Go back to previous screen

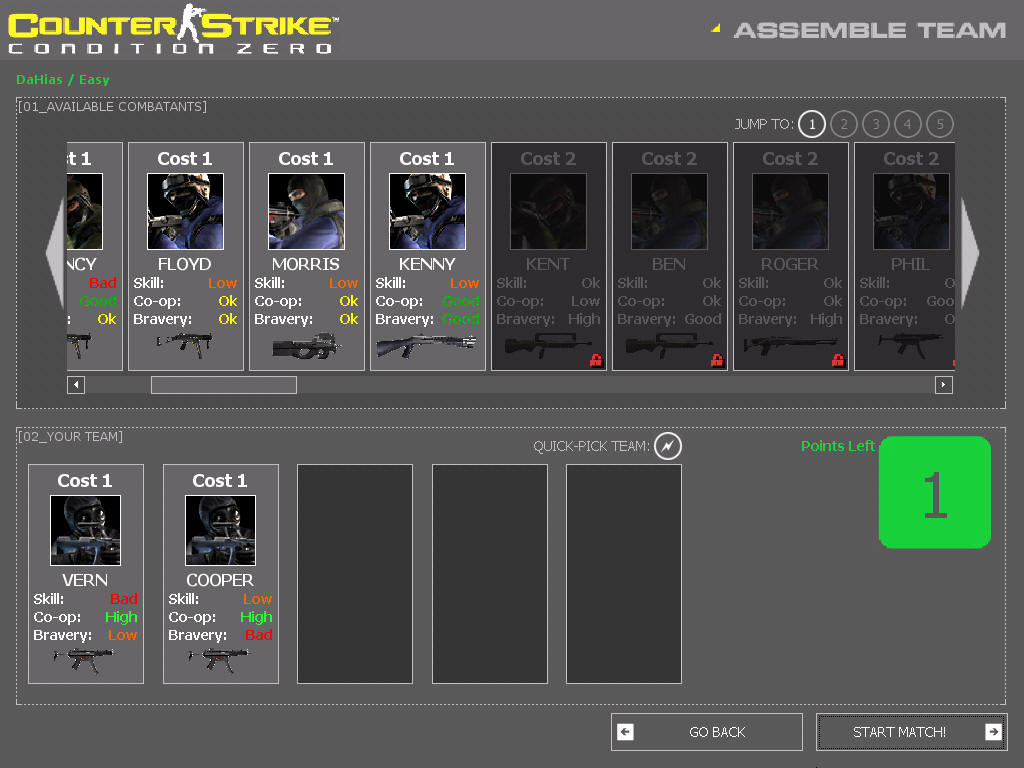(707, 732)
